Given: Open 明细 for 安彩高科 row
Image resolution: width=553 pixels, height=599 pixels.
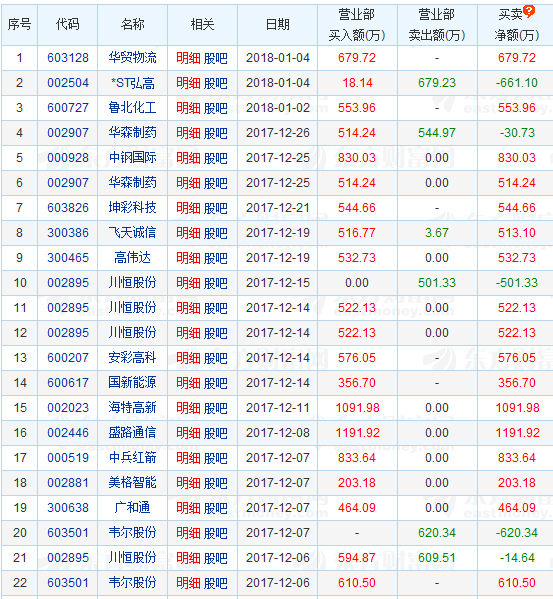Looking at the screenshot, I should 188,358.
